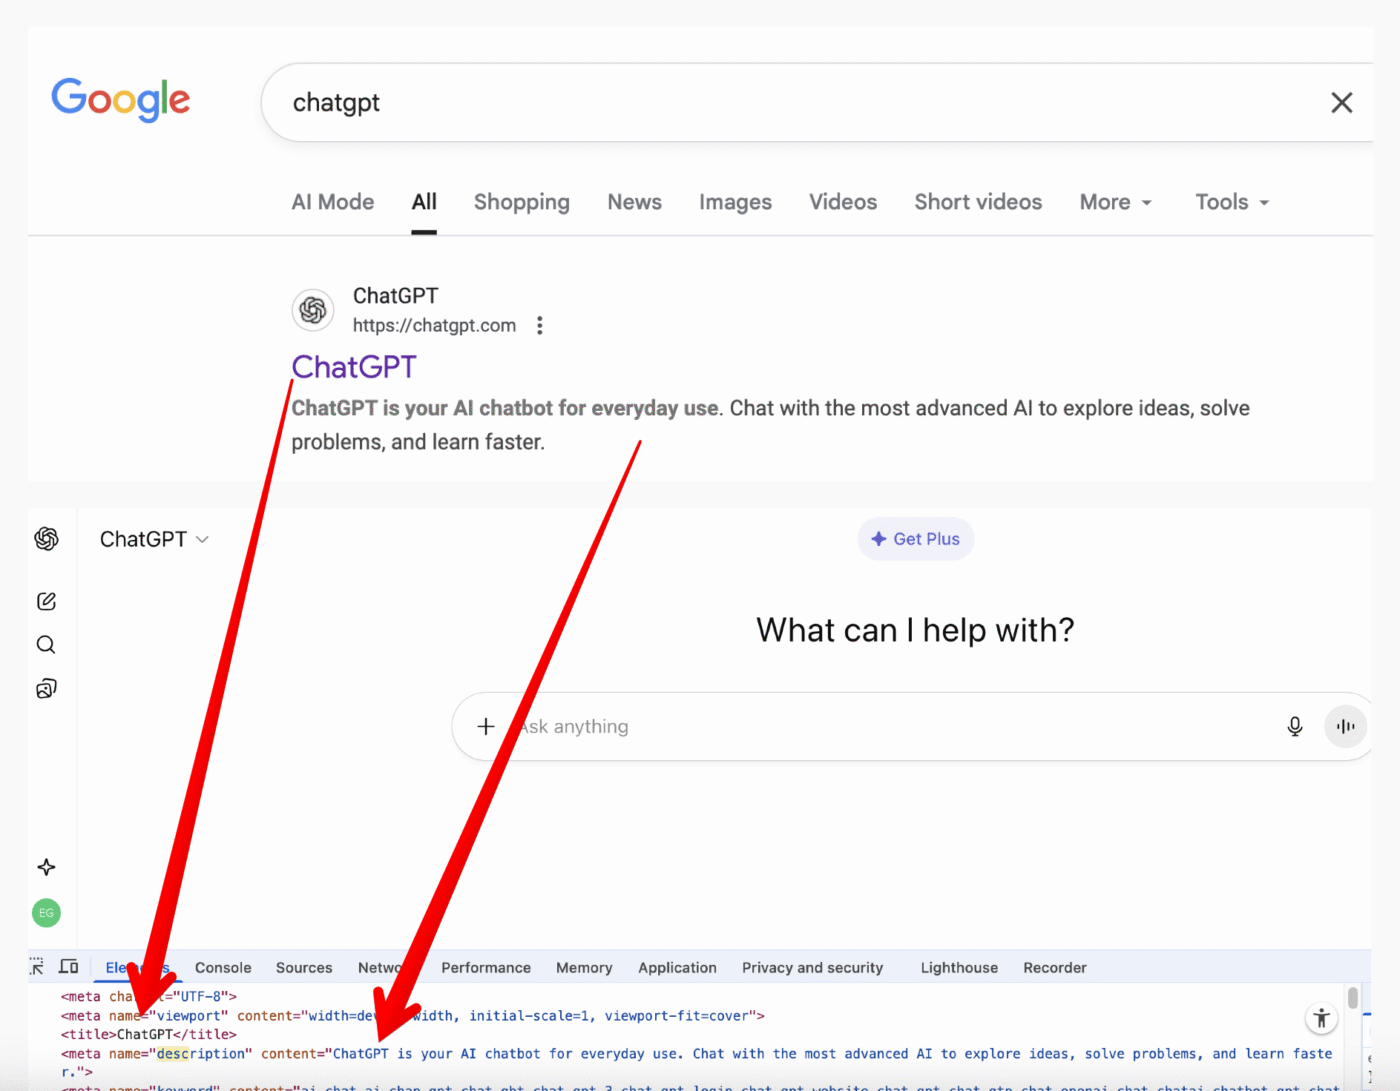Click the new chat pencil icon
This screenshot has height=1091, width=1400.
(x=46, y=601)
